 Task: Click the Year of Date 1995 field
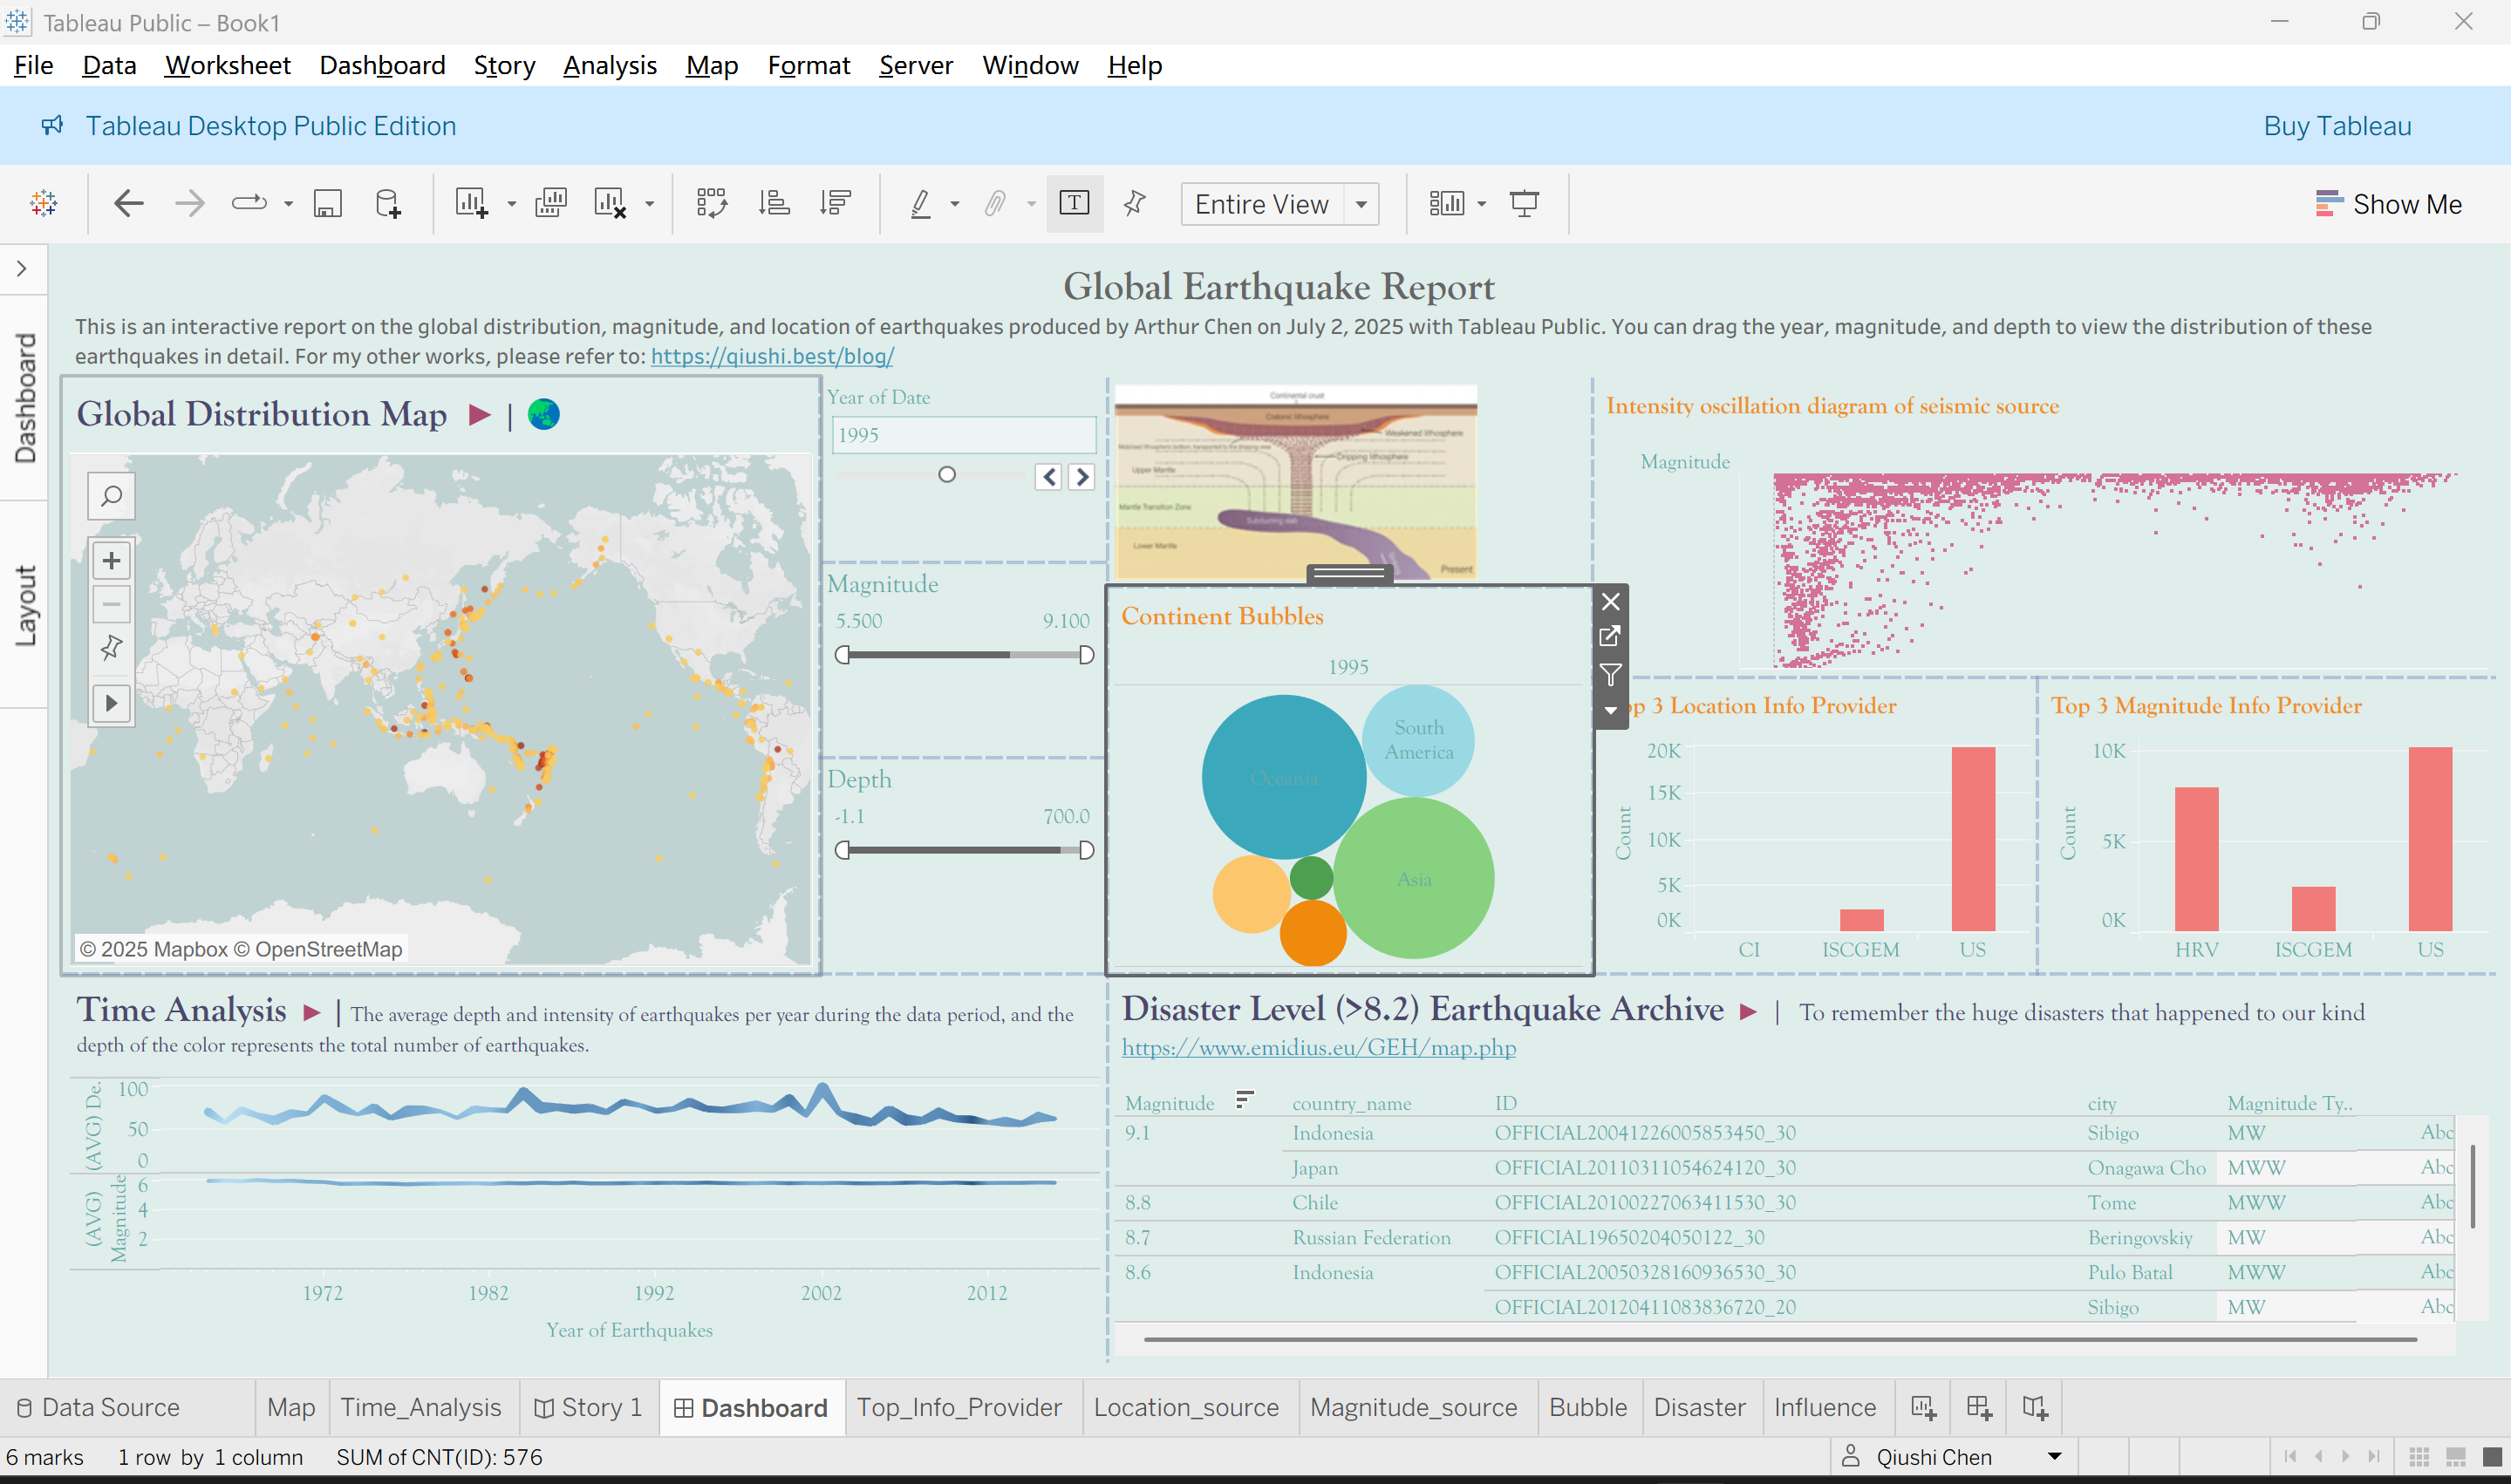tap(964, 435)
